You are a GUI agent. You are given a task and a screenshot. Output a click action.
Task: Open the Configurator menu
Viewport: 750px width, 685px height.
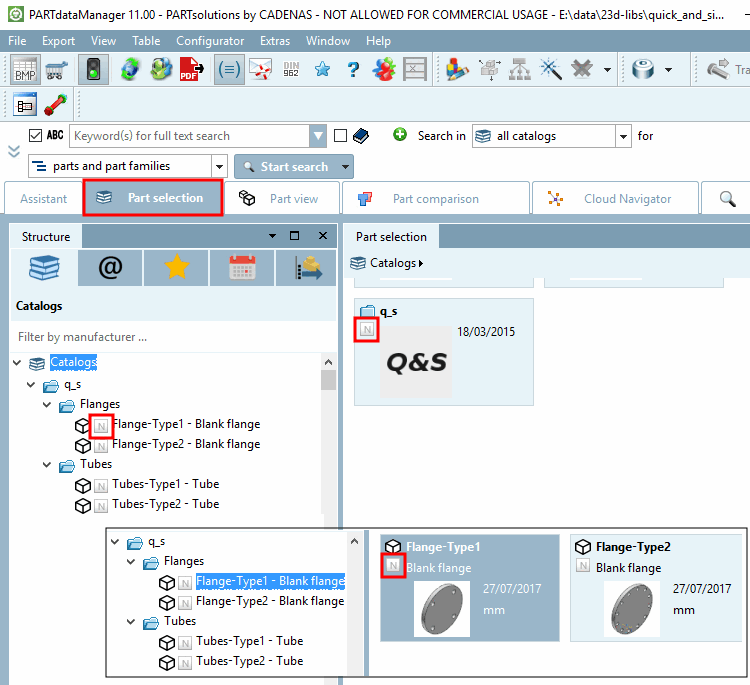click(x=210, y=41)
